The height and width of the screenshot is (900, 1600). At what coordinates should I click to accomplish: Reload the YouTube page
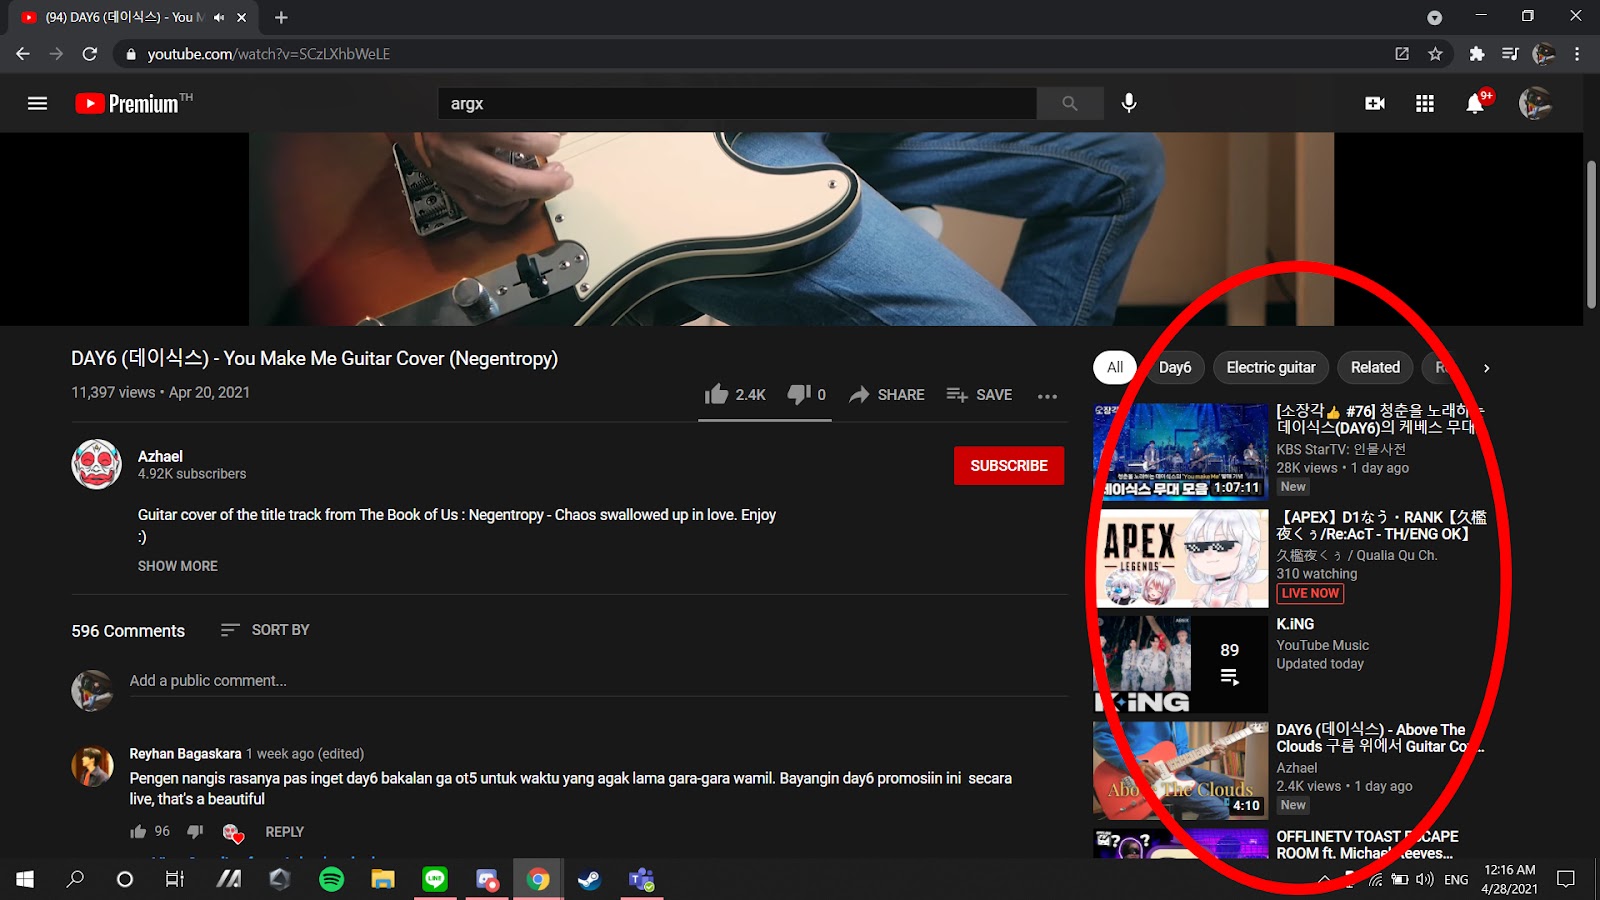tap(90, 54)
